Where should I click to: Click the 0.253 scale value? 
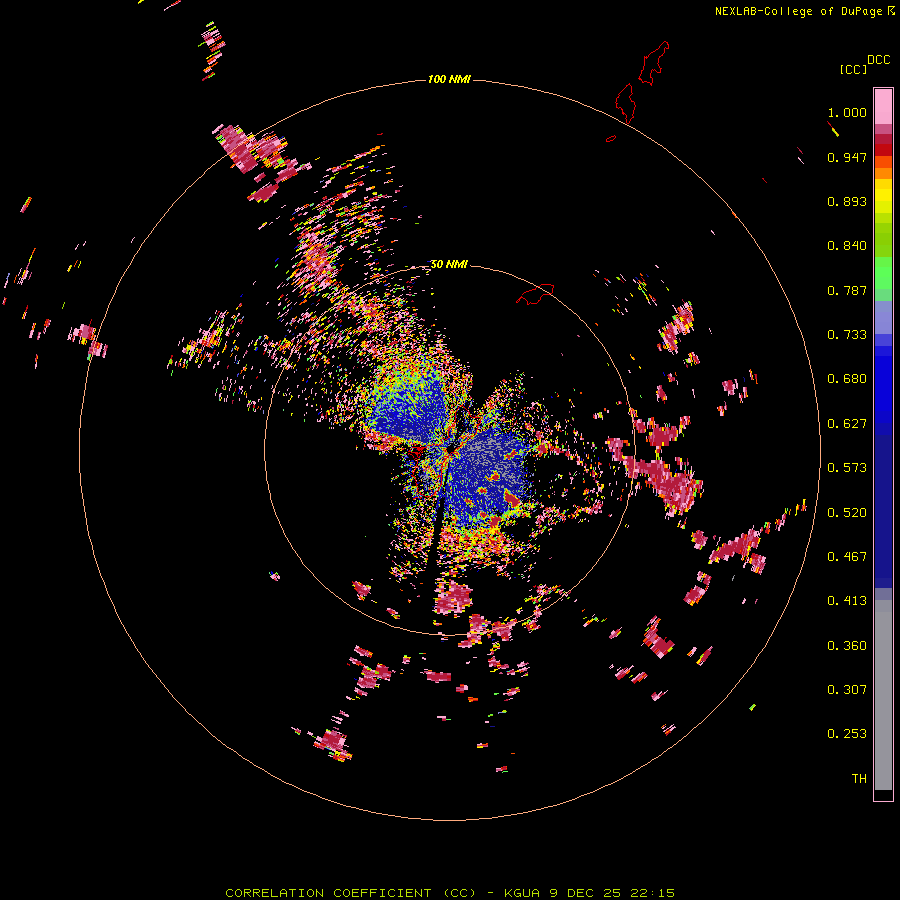pyautogui.click(x=847, y=734)
